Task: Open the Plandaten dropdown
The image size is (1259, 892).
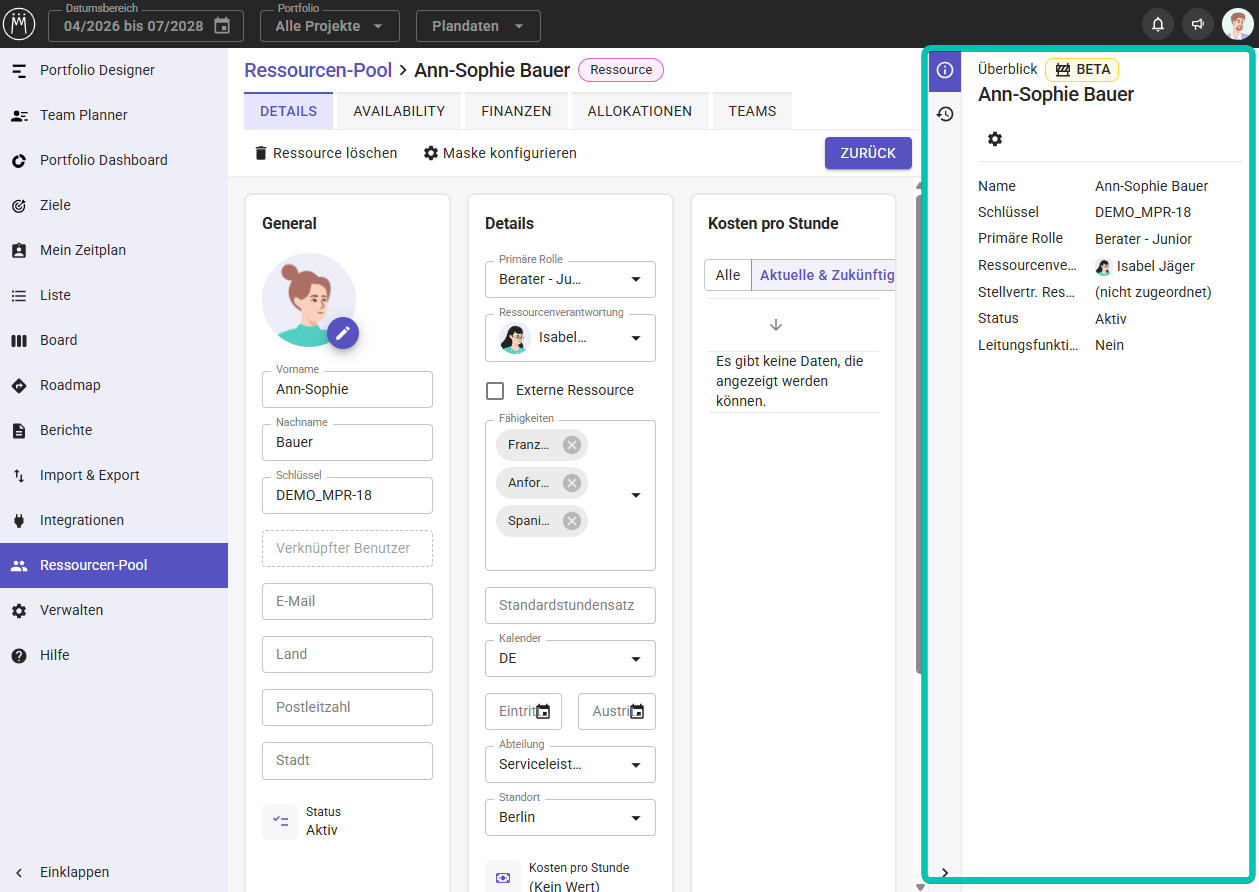Action: click(x=478, y=26)
